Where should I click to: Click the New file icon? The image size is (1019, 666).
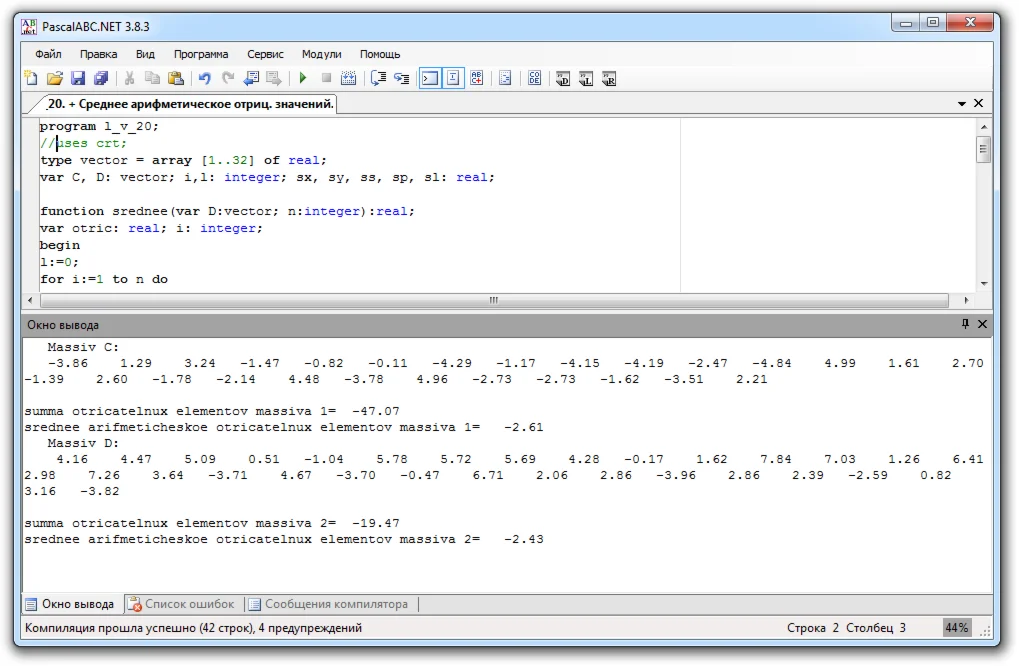coord(31,78)
